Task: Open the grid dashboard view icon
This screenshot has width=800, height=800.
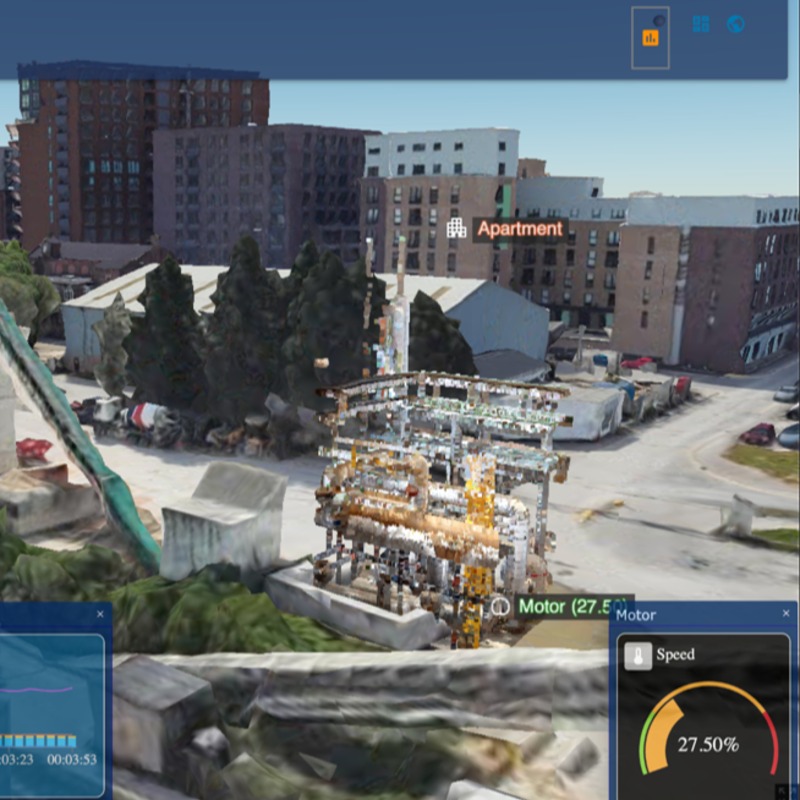Action: 701,24
